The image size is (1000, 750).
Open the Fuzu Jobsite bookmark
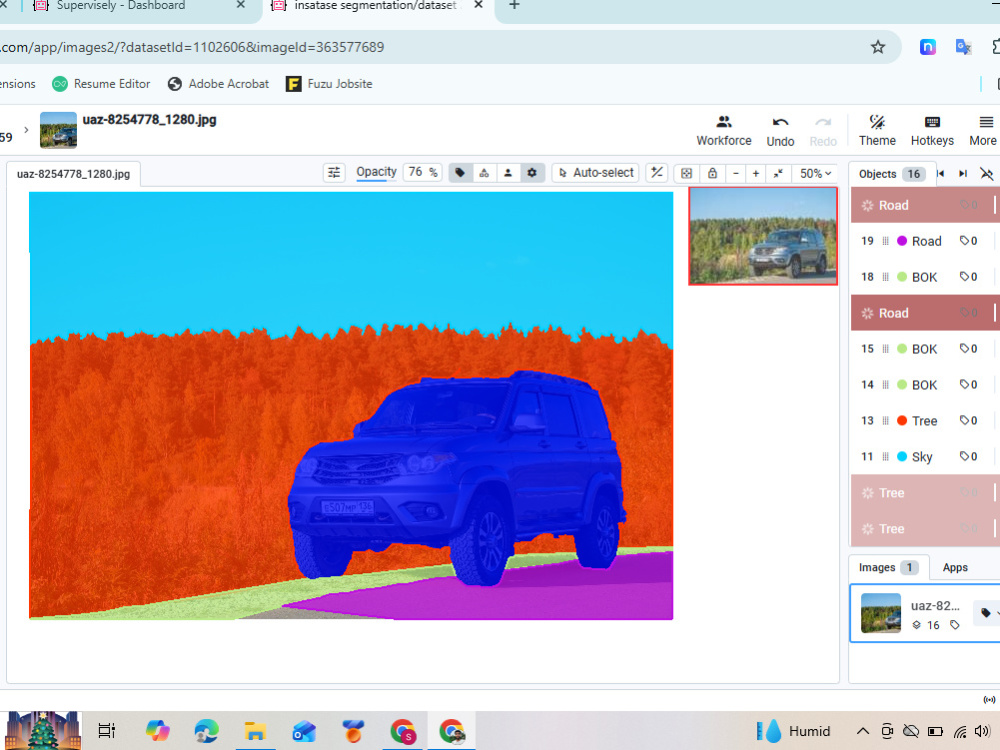pos(329,84)
